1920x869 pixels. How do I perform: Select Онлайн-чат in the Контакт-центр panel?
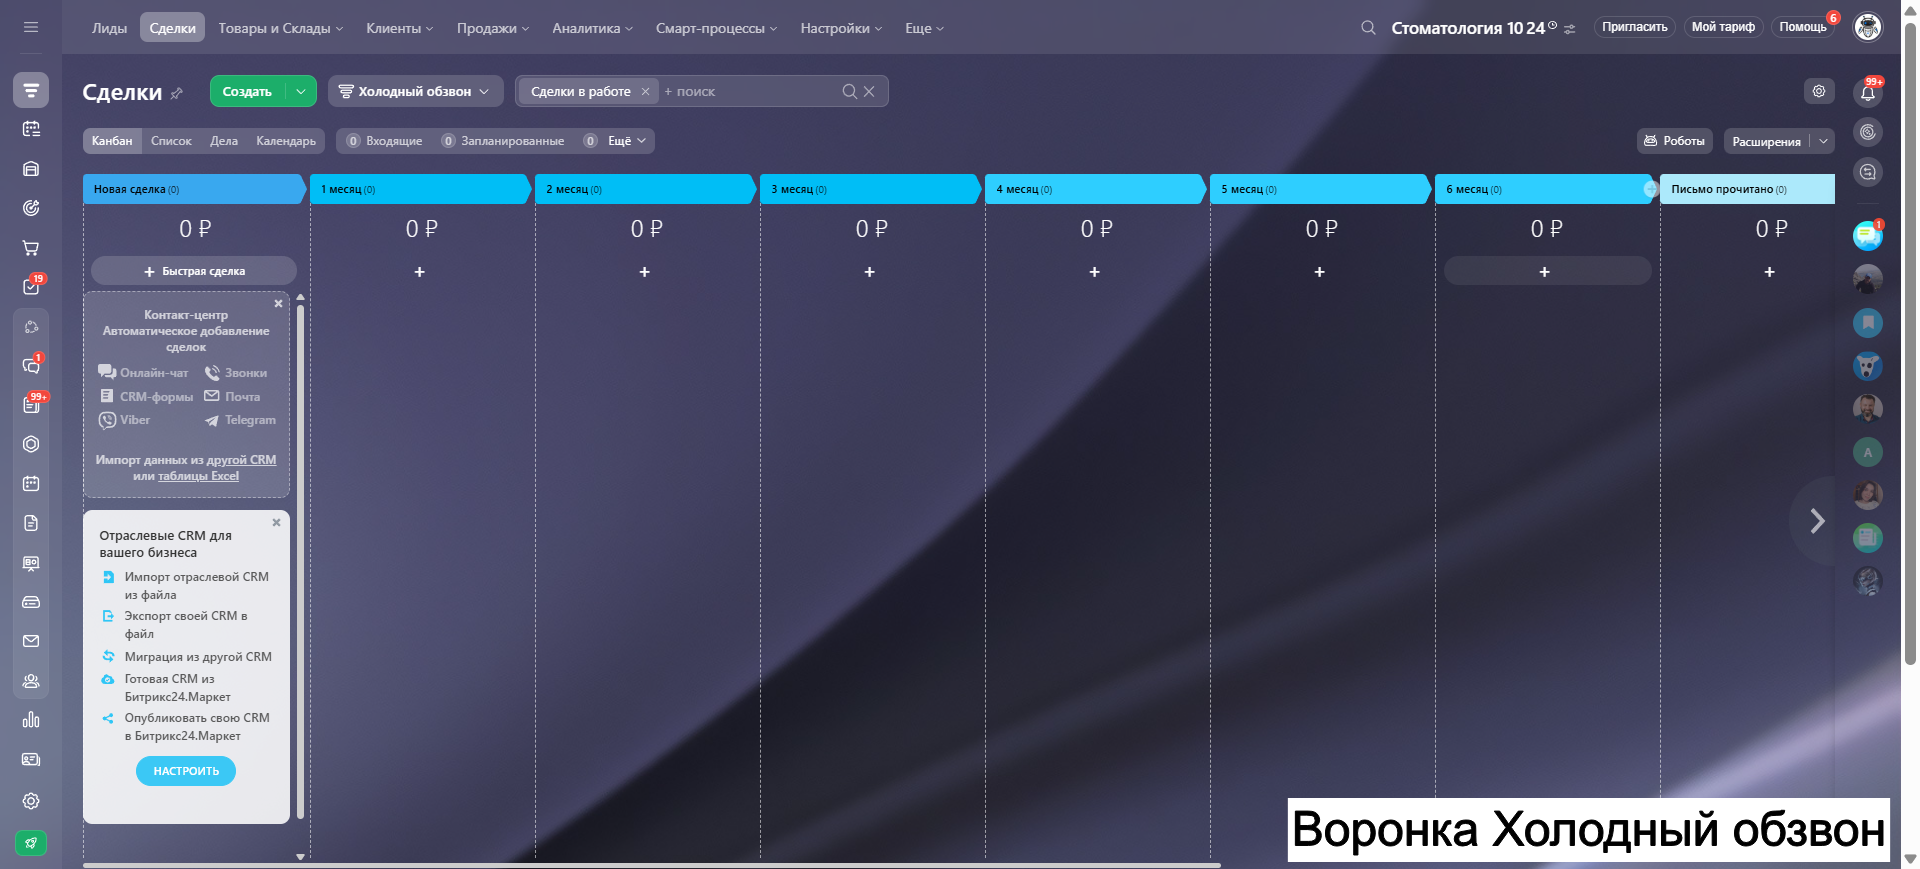tap(143, 373)
